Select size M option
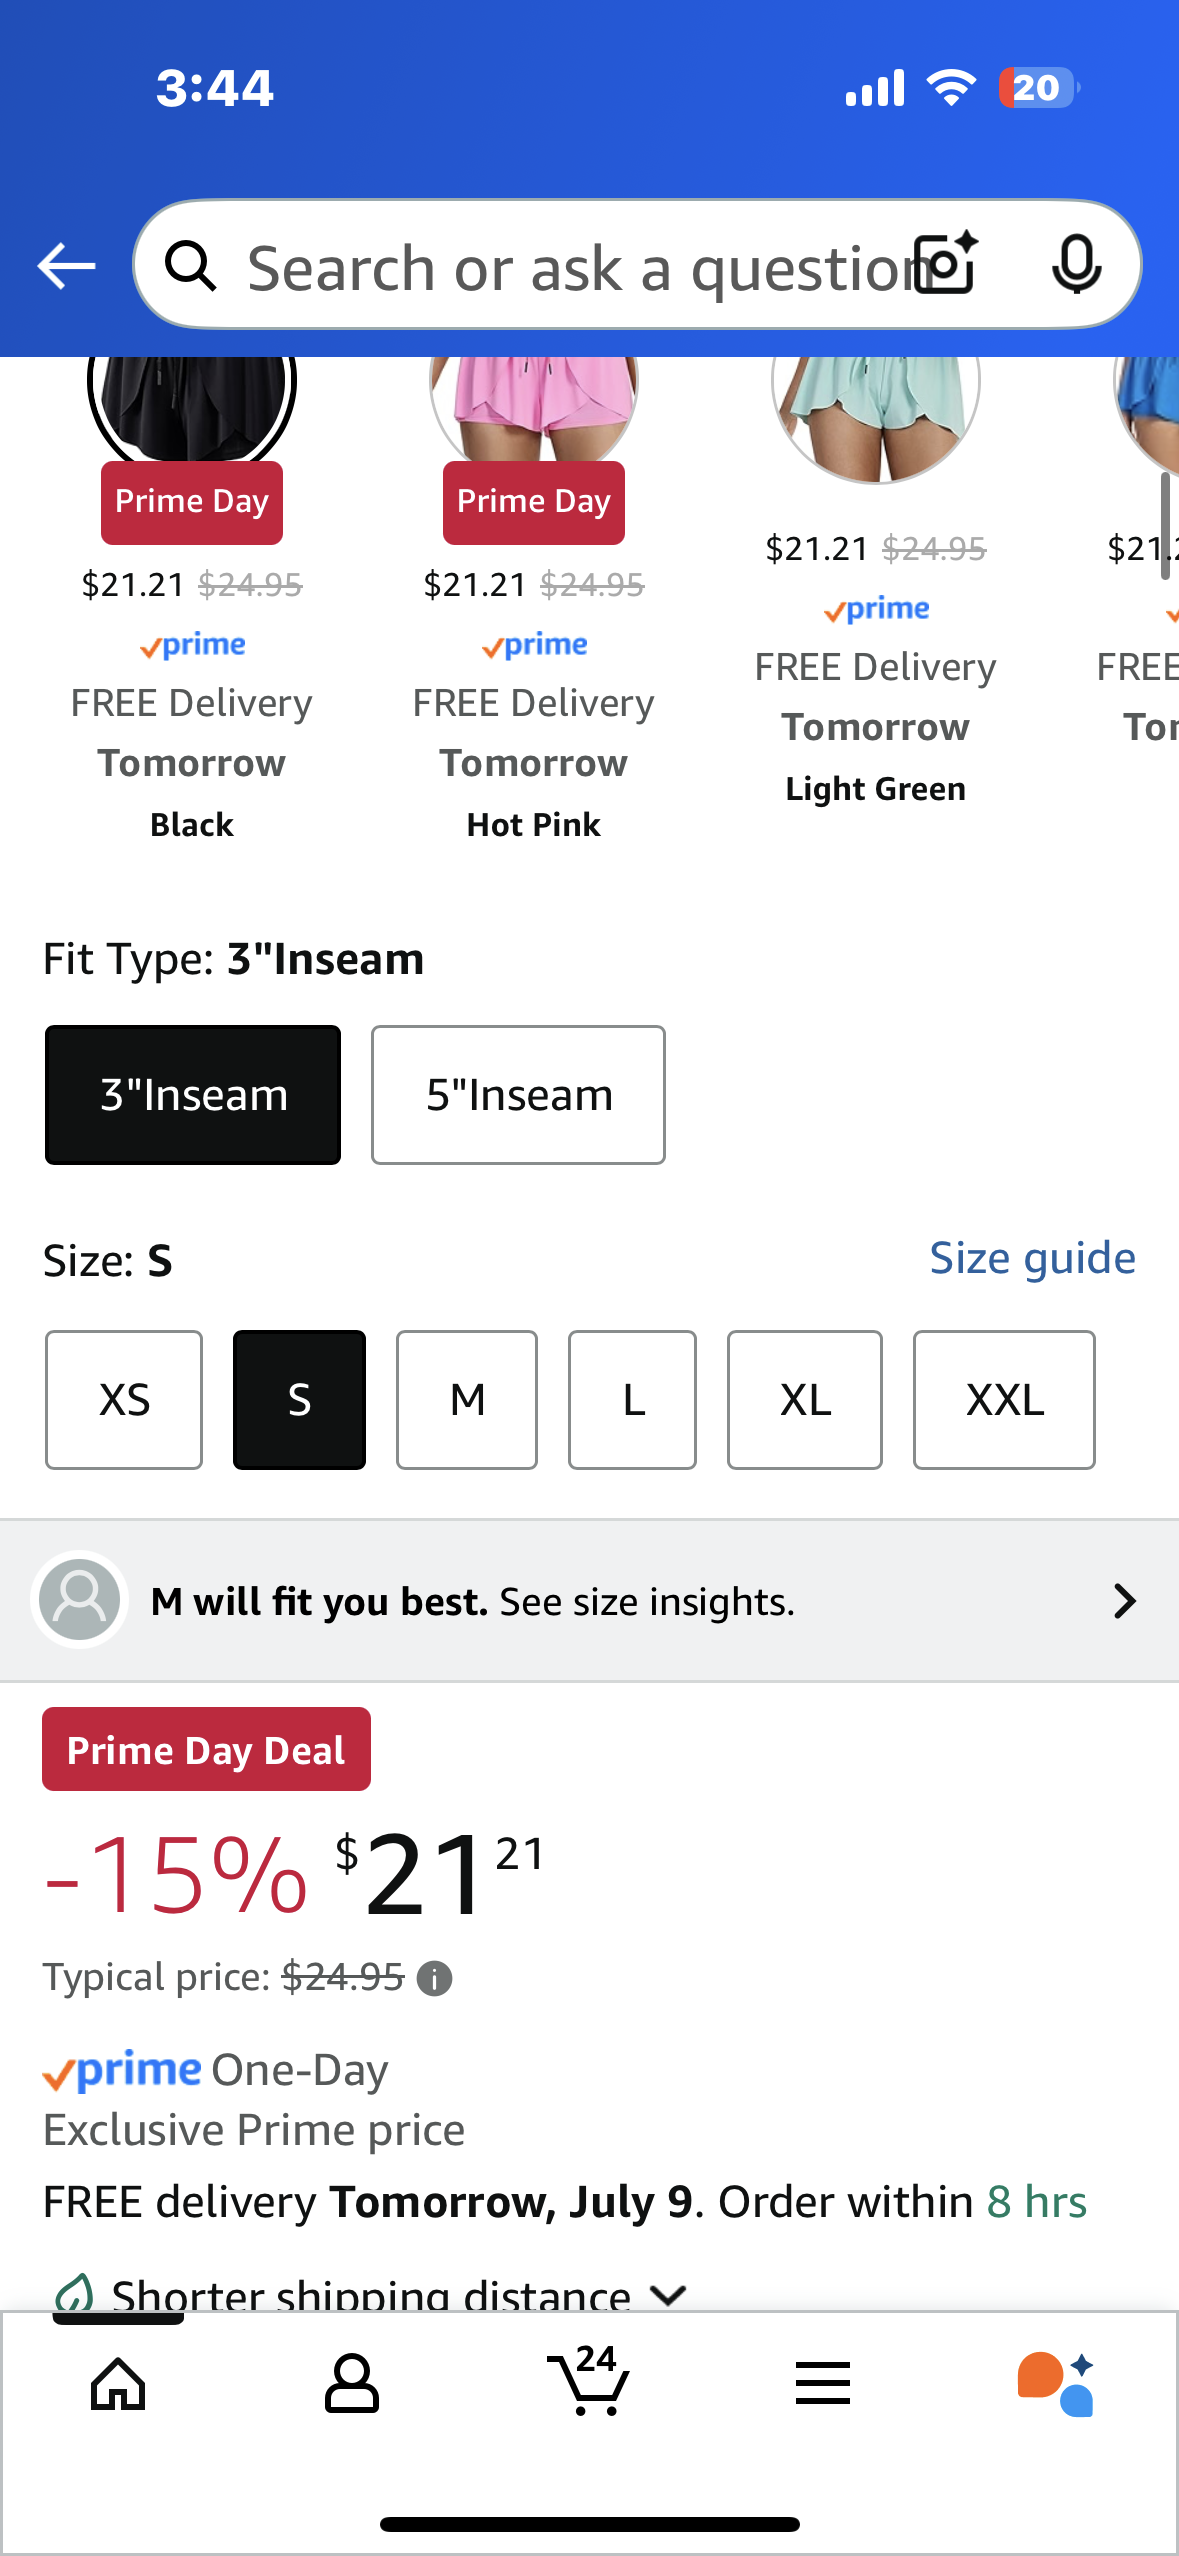 coord(467,1400)
